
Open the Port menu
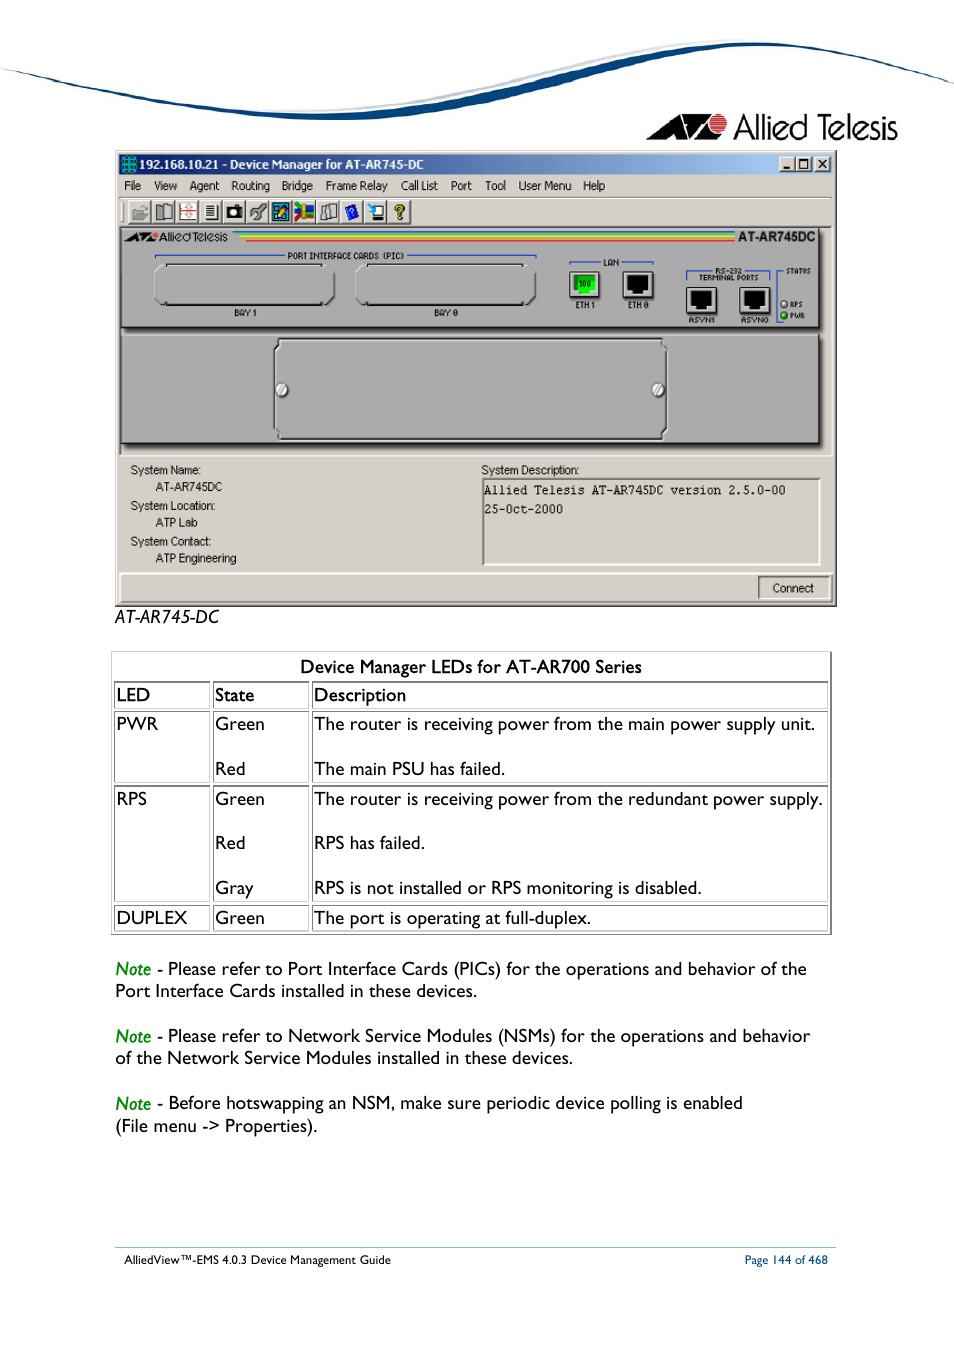pos(461,186)
